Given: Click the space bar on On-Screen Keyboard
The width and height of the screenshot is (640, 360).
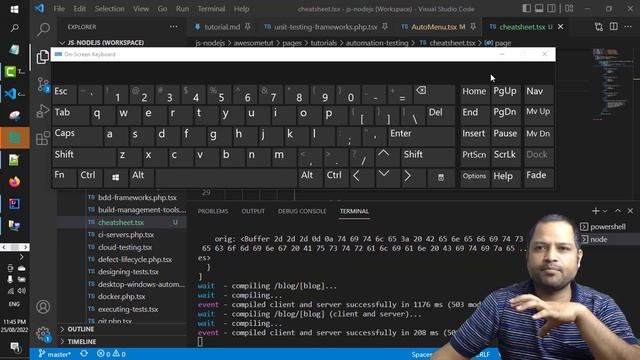Looking at the screenshot, I should pyautogui.click(x=226, y=177).
